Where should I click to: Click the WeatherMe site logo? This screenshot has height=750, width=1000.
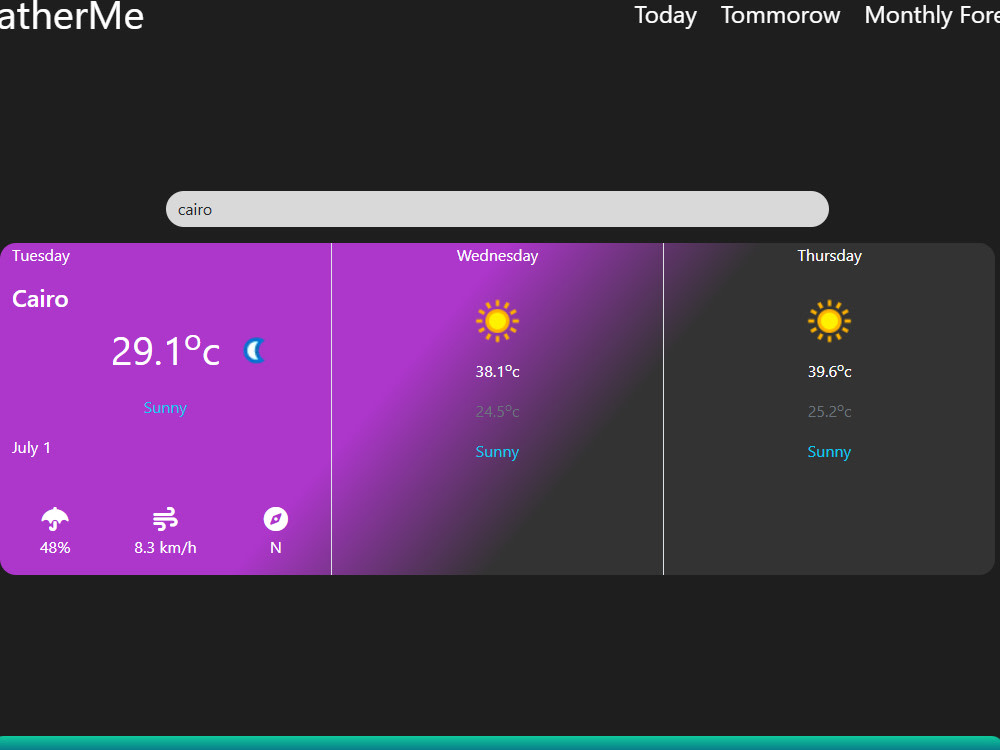click(x=71, y=15)
